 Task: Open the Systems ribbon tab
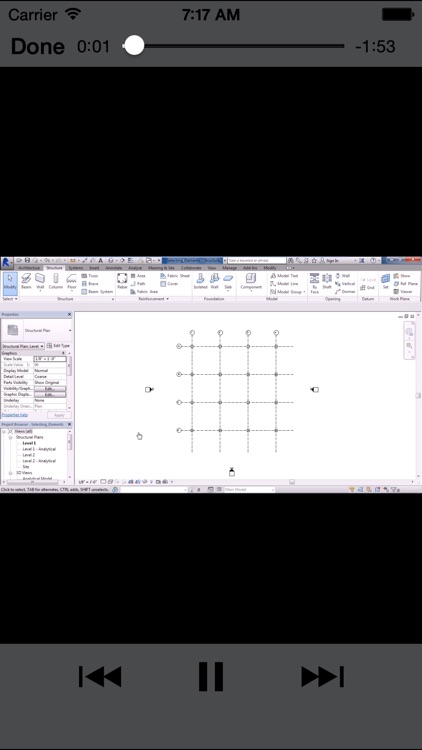click(76, 268)
